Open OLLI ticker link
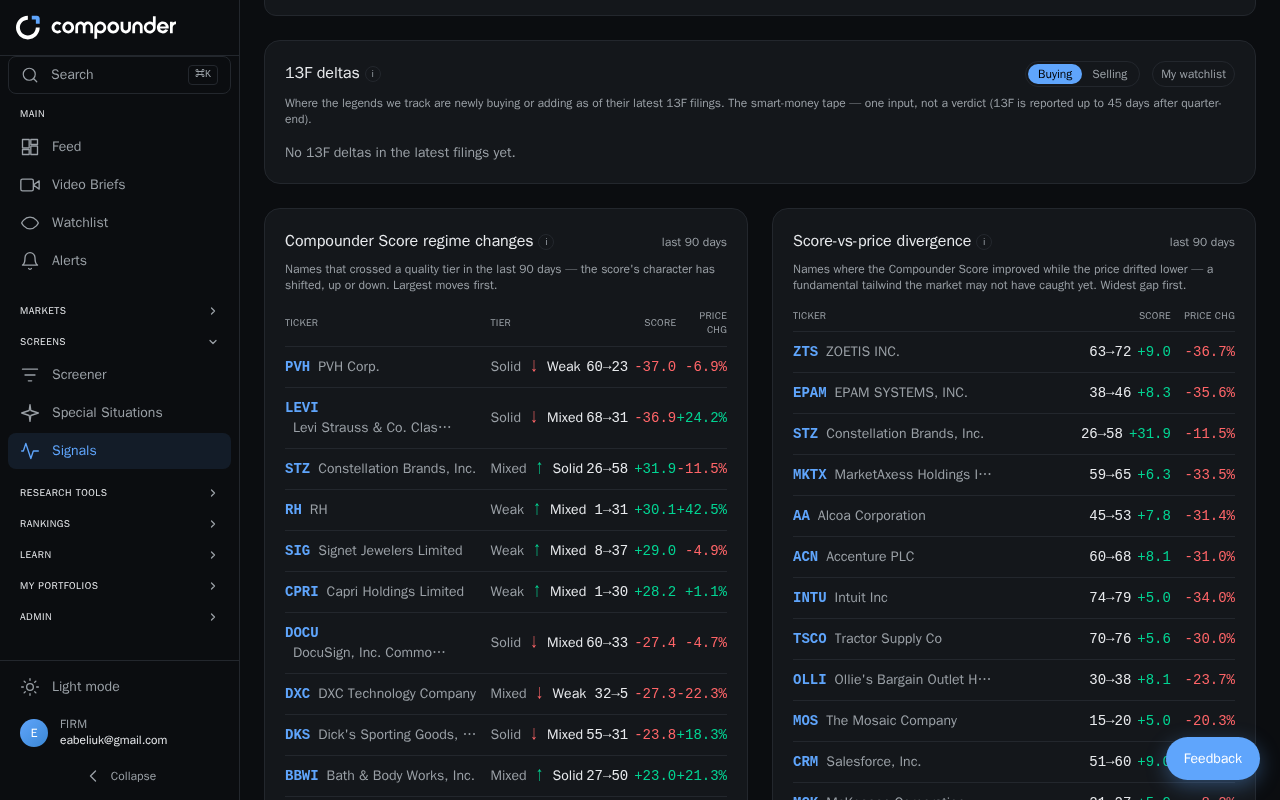The width and height of the screenshot is (1280, 800). click(809, 680)
